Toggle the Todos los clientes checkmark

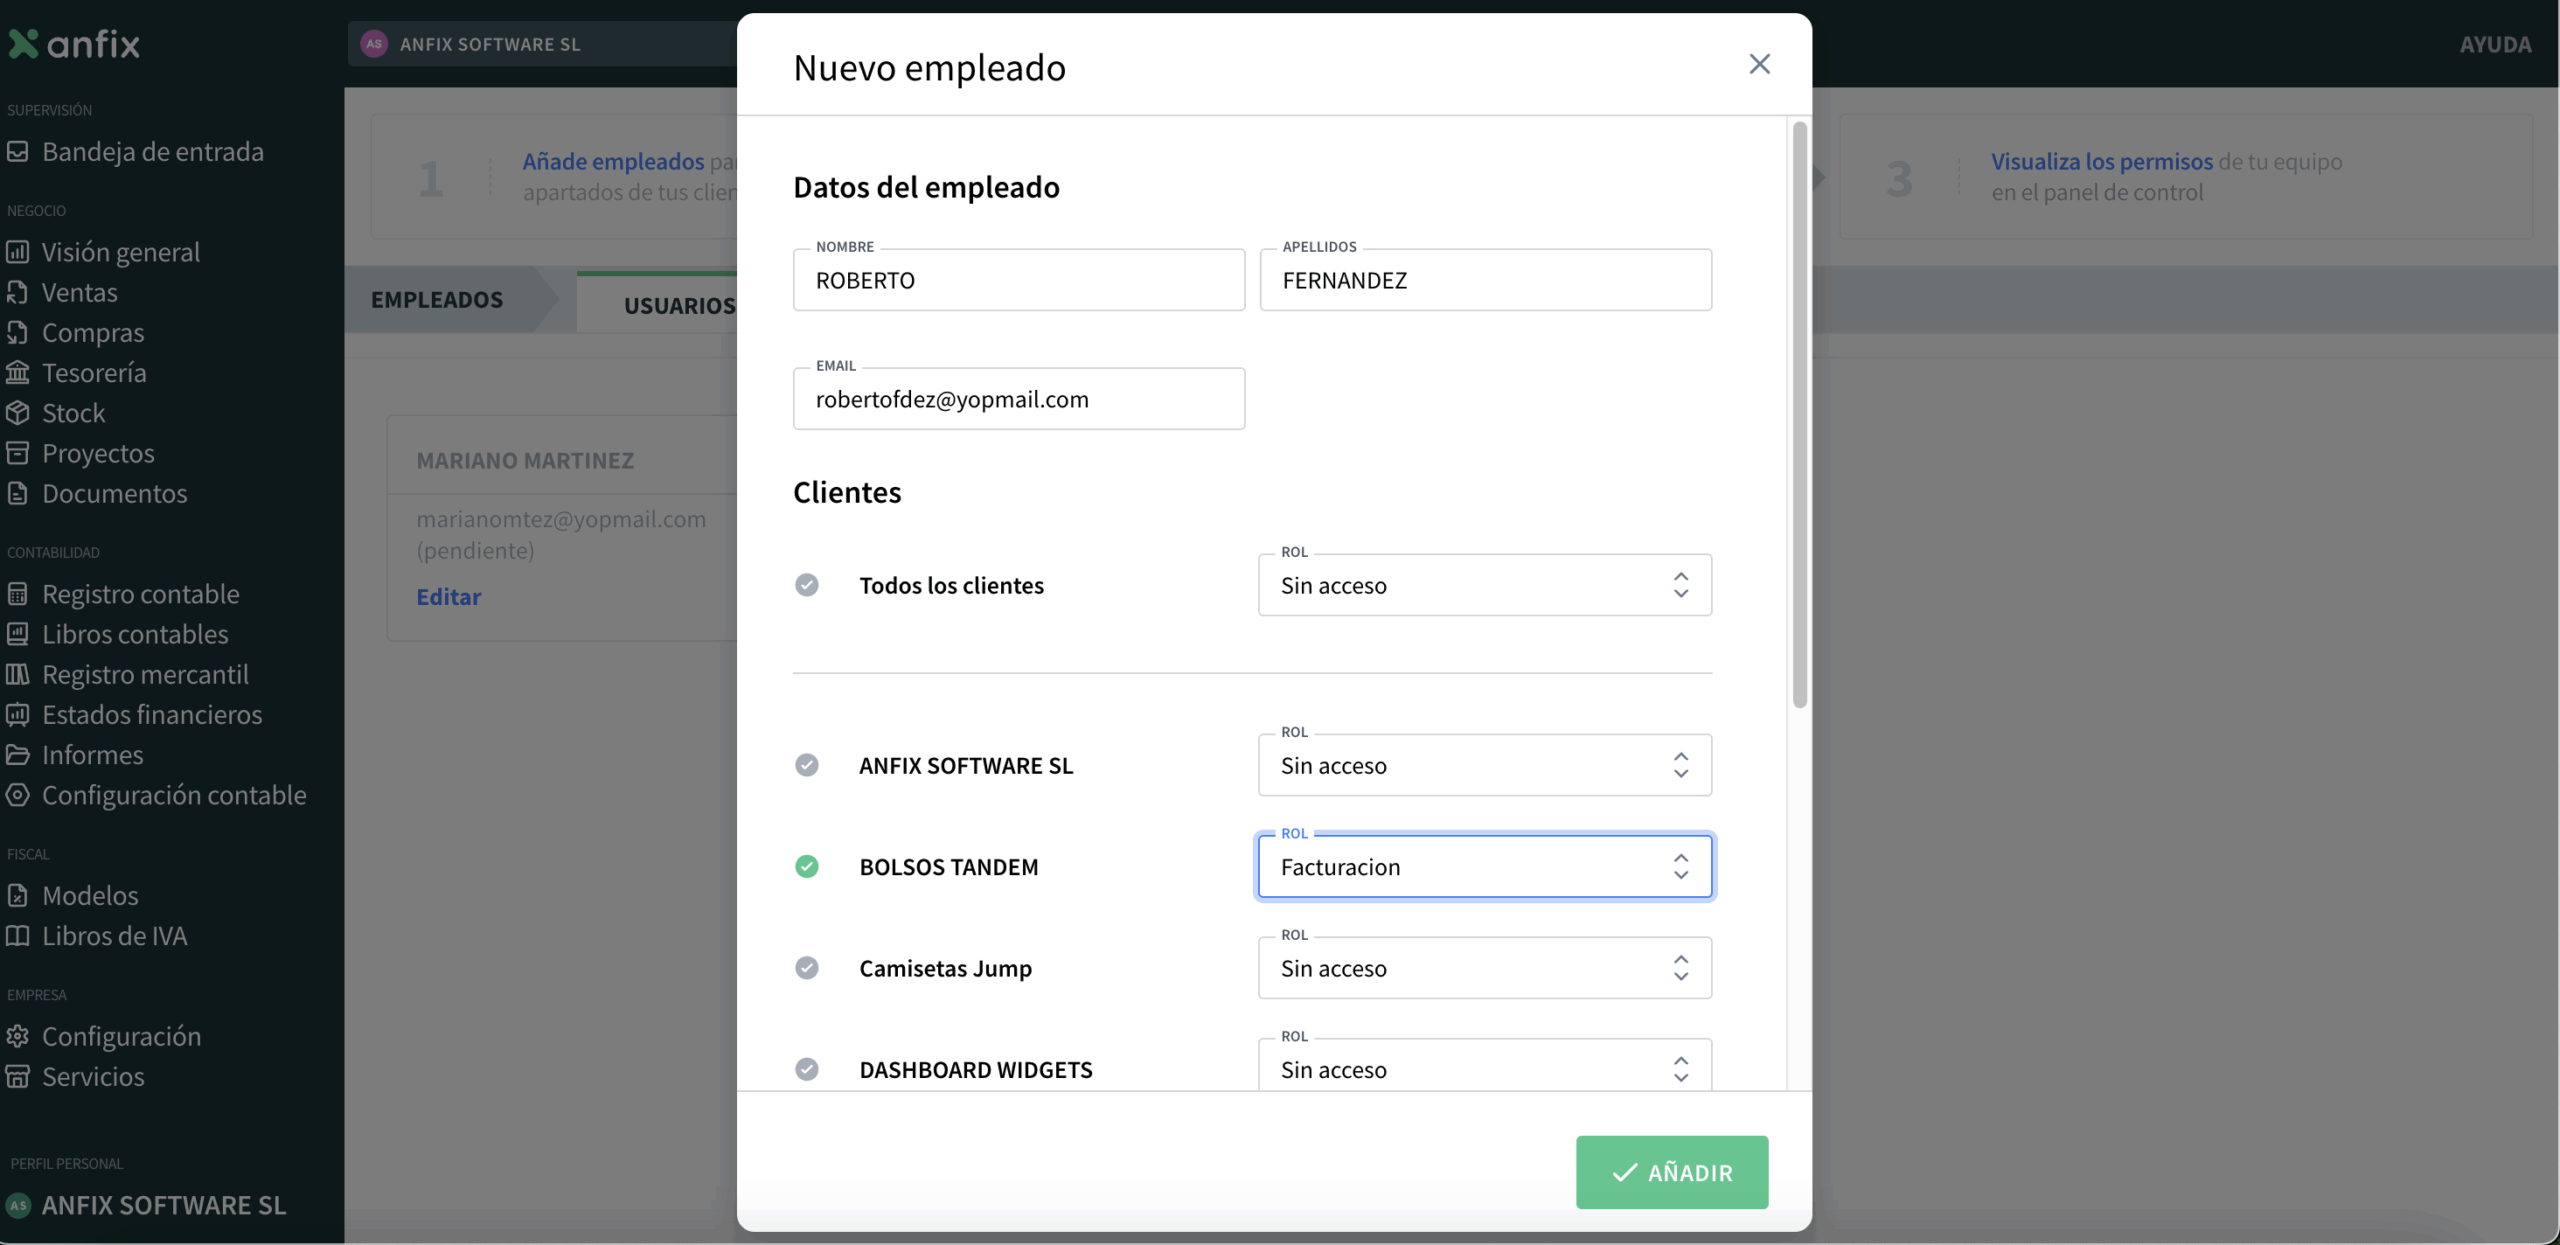pyautogui.click(x=807, y=585)
